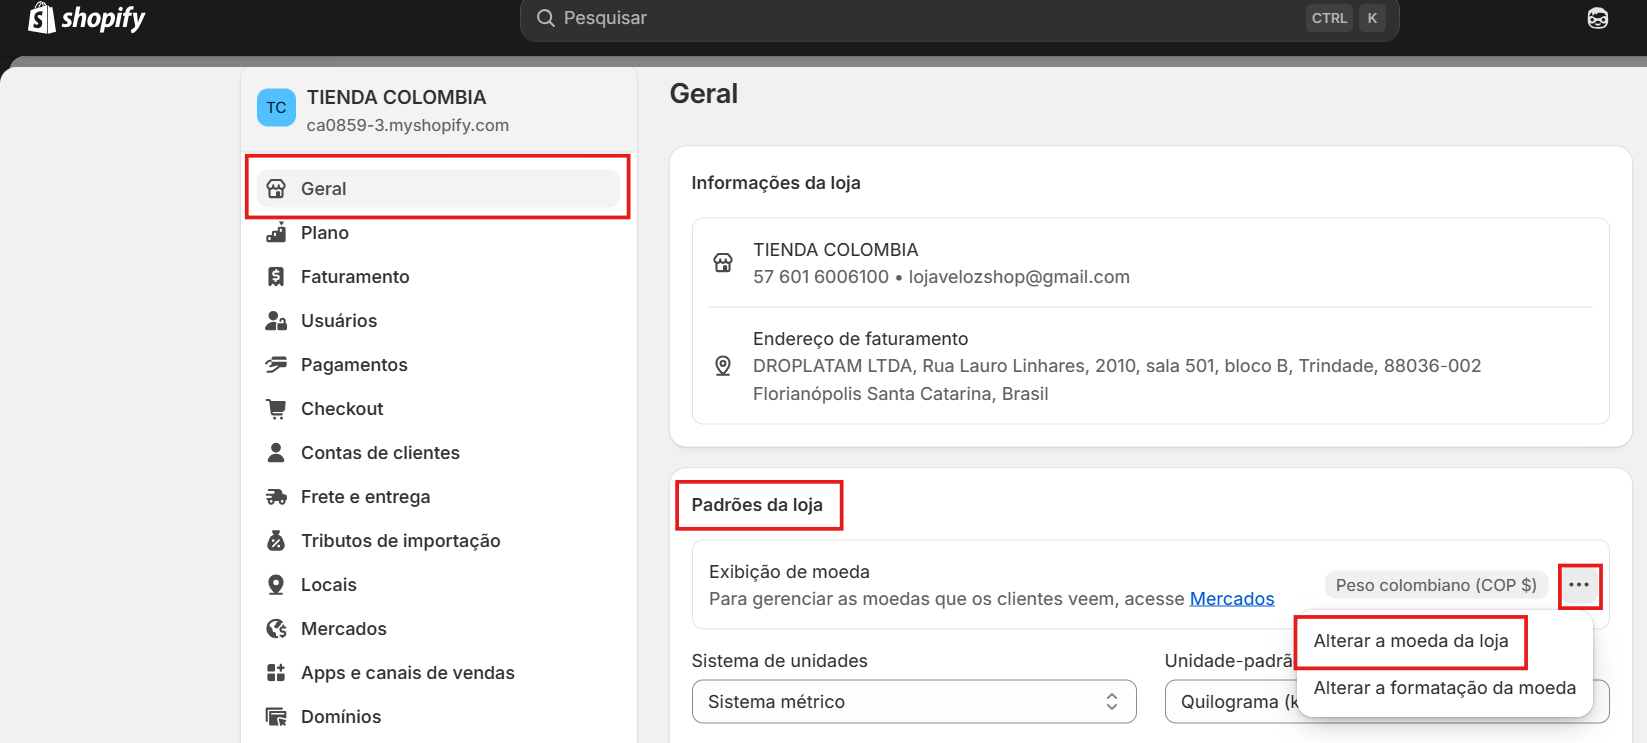Open the Geral settings page
1647x743 pixels.
click(x=438, y=189)
